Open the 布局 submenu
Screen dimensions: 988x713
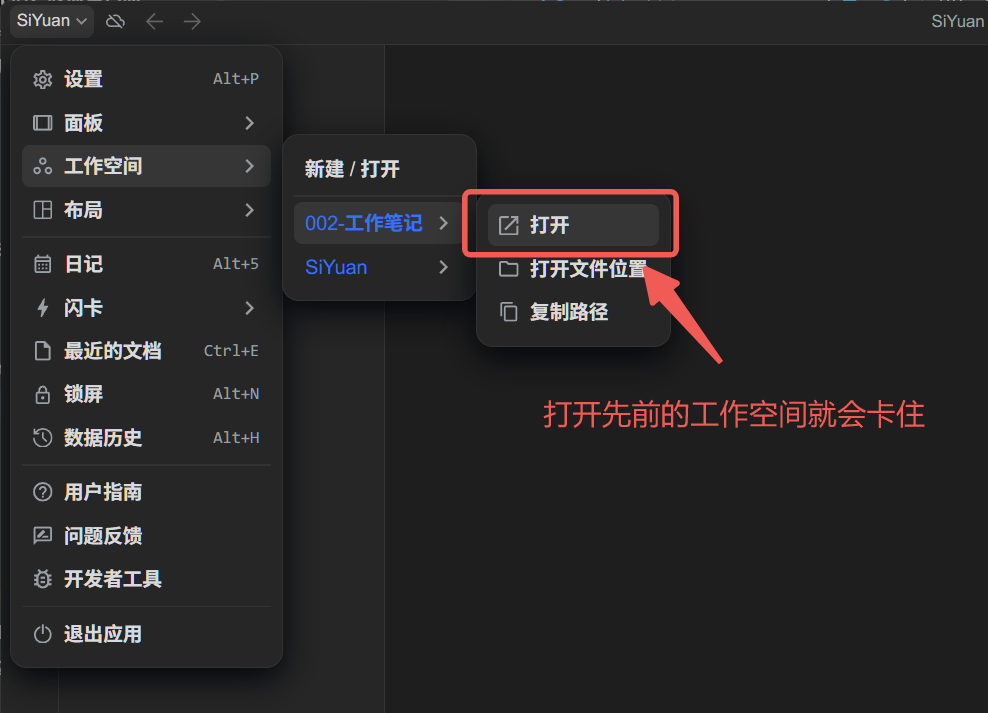coord(146,210)
